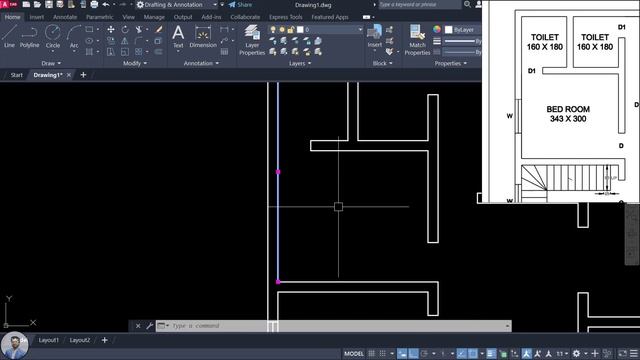Click the Insert block tool
This screenshot has width=640, height=360.
pos(374,37)
